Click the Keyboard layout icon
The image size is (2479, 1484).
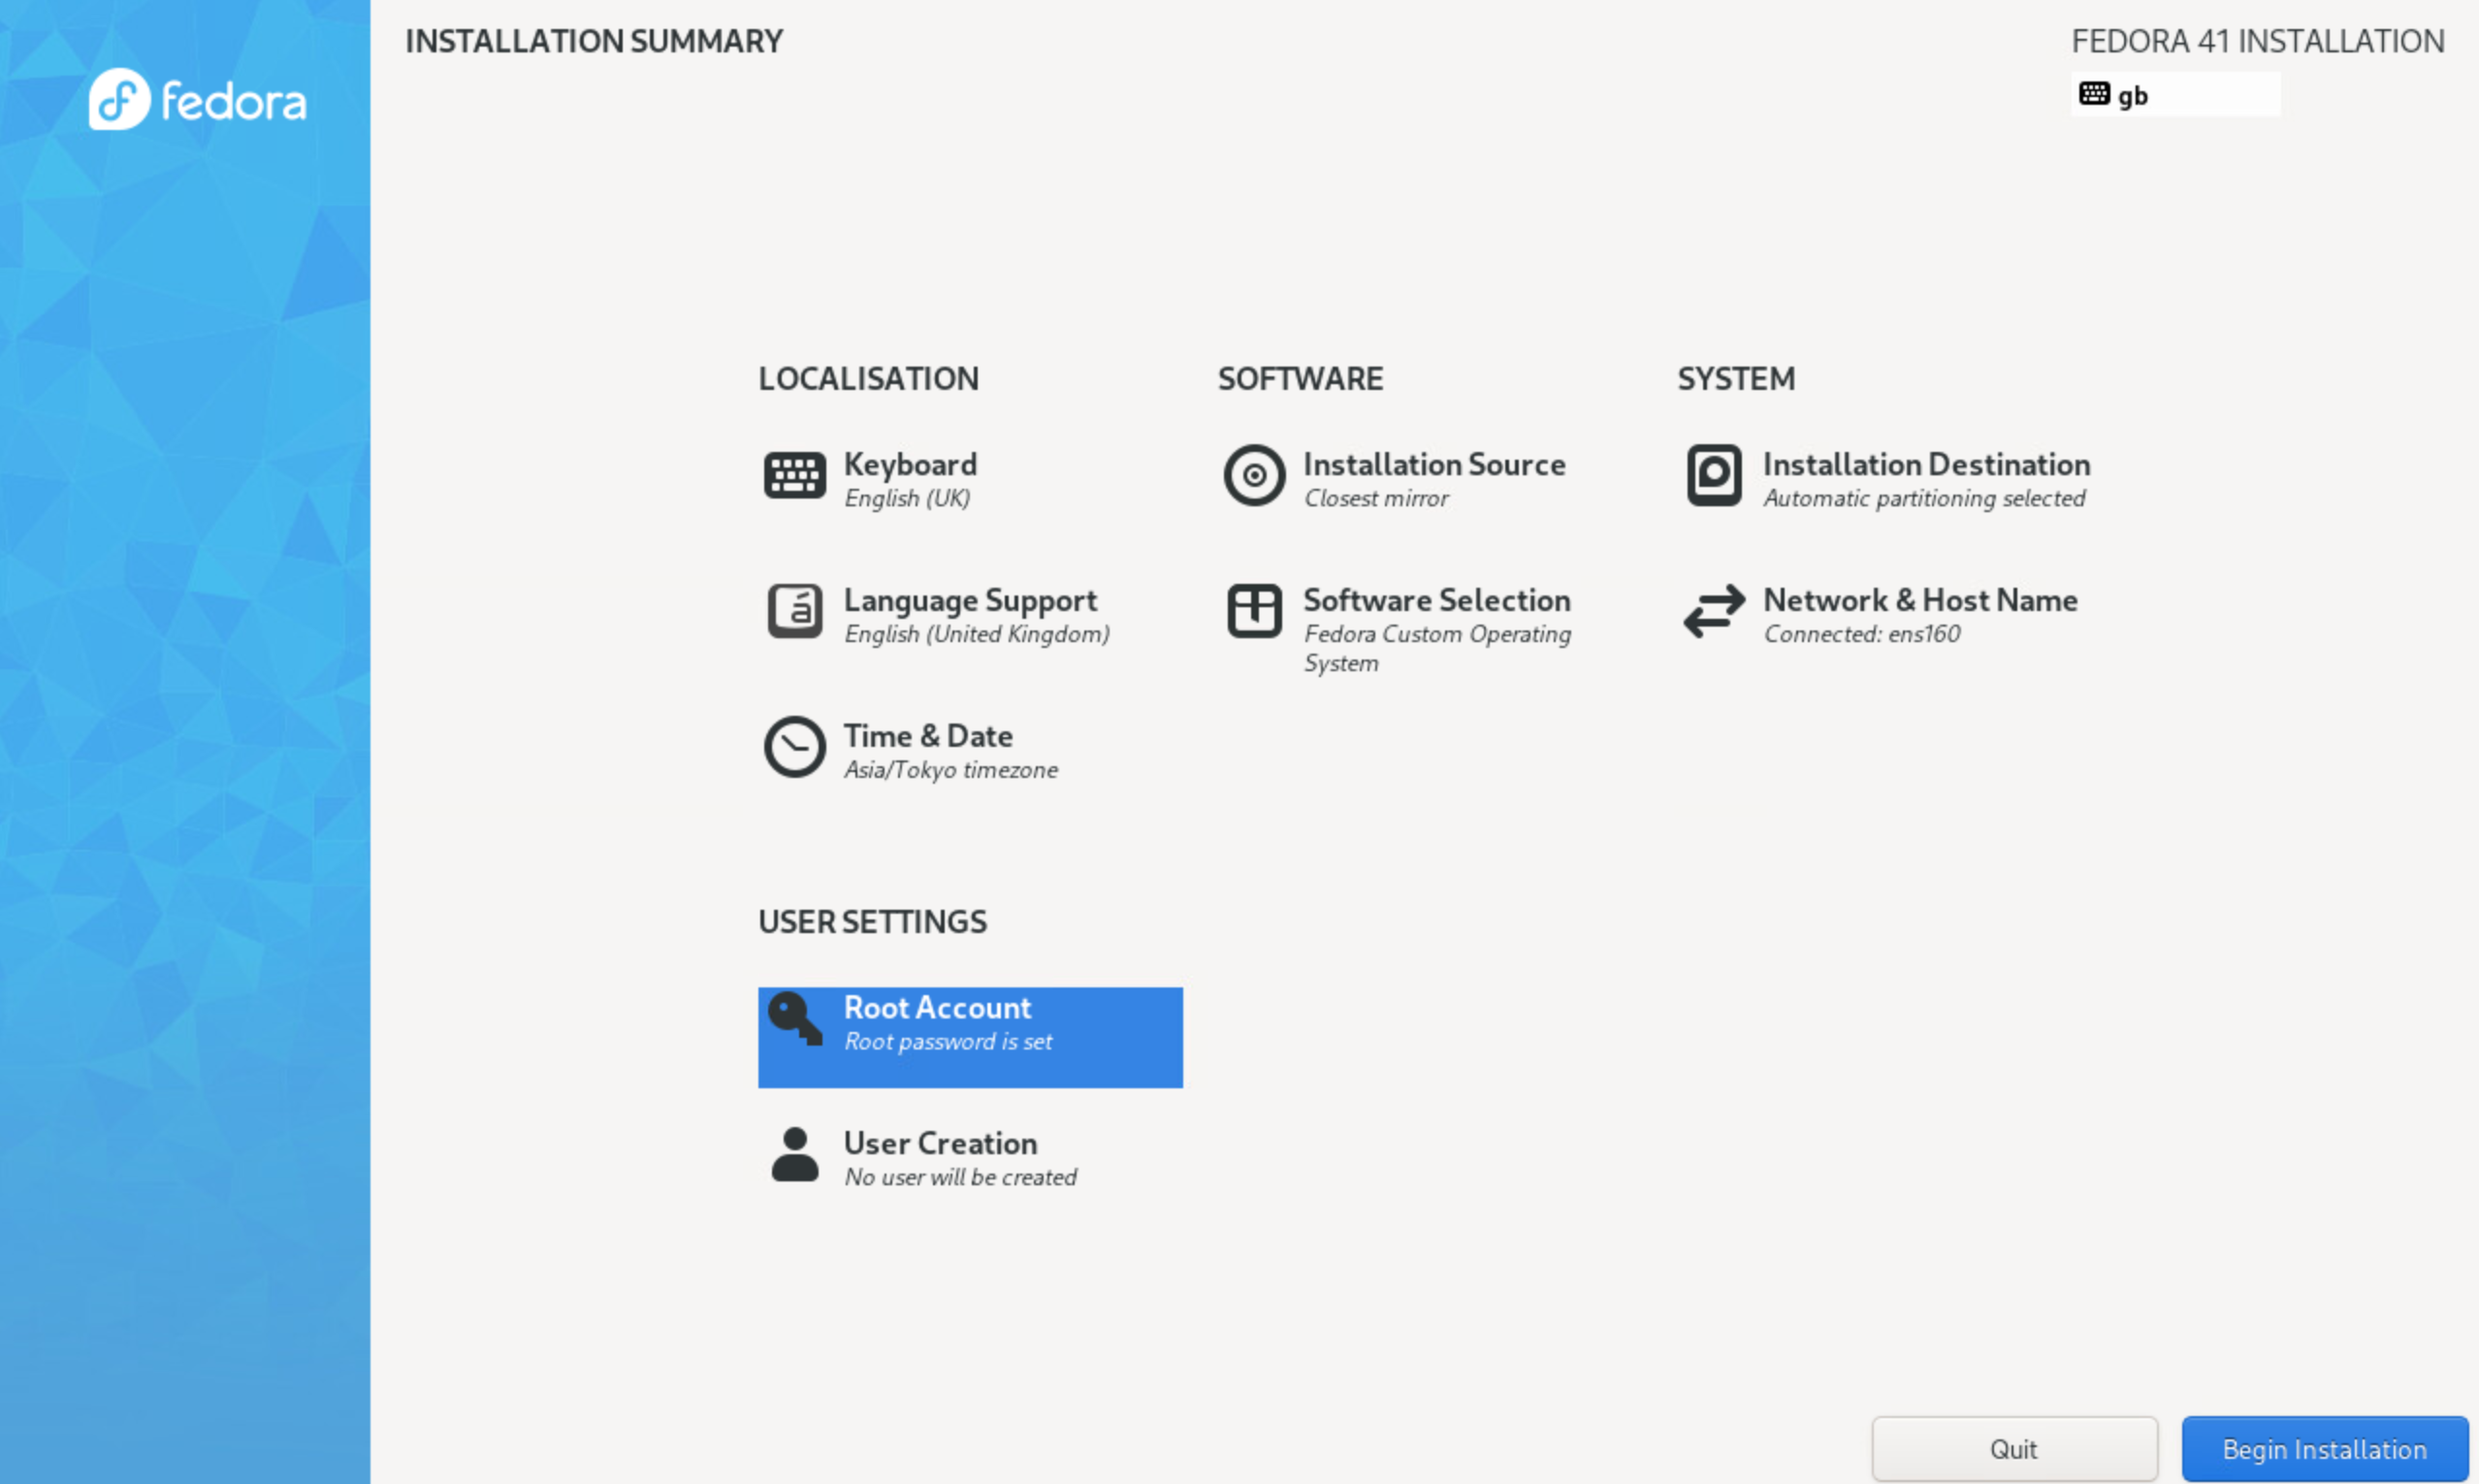794,476
